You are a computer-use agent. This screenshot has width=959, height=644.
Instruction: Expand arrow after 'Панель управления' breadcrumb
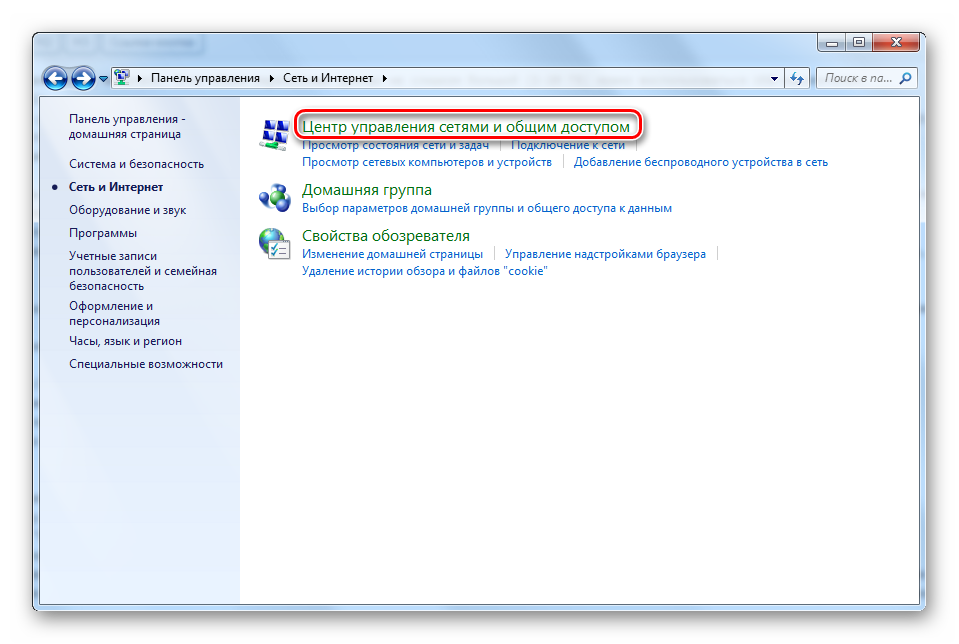coord(272,78)
